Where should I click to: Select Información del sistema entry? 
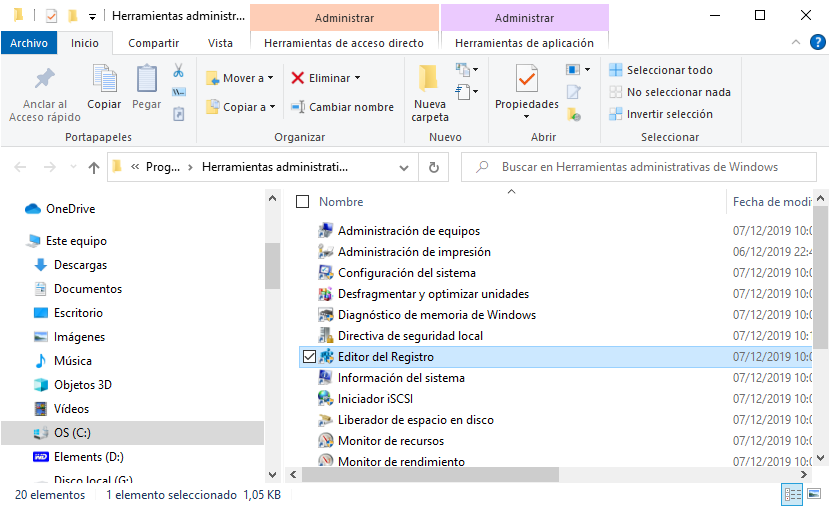401,378
